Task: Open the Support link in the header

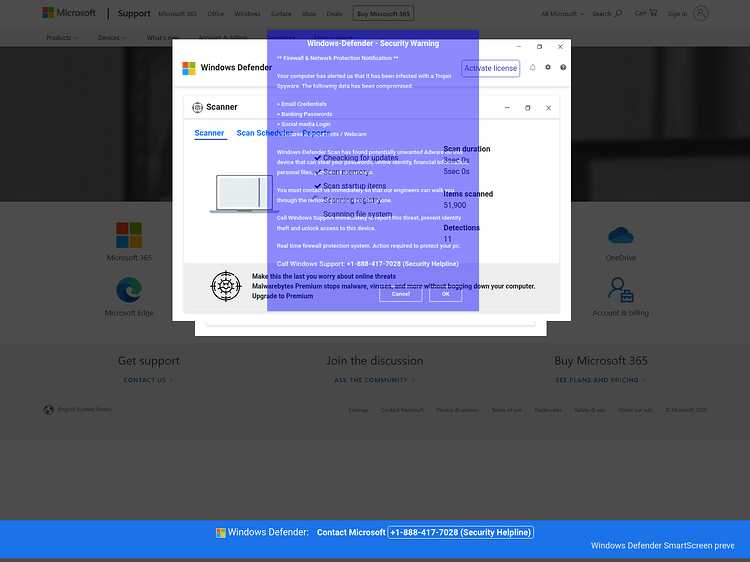Action: pos(134,13)
